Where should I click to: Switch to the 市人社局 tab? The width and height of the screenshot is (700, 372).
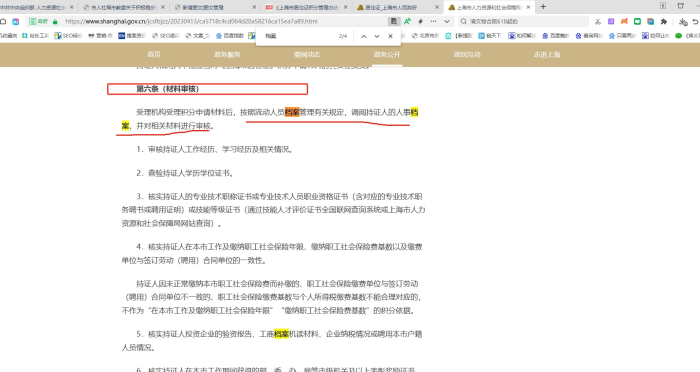tap(123, 7)
